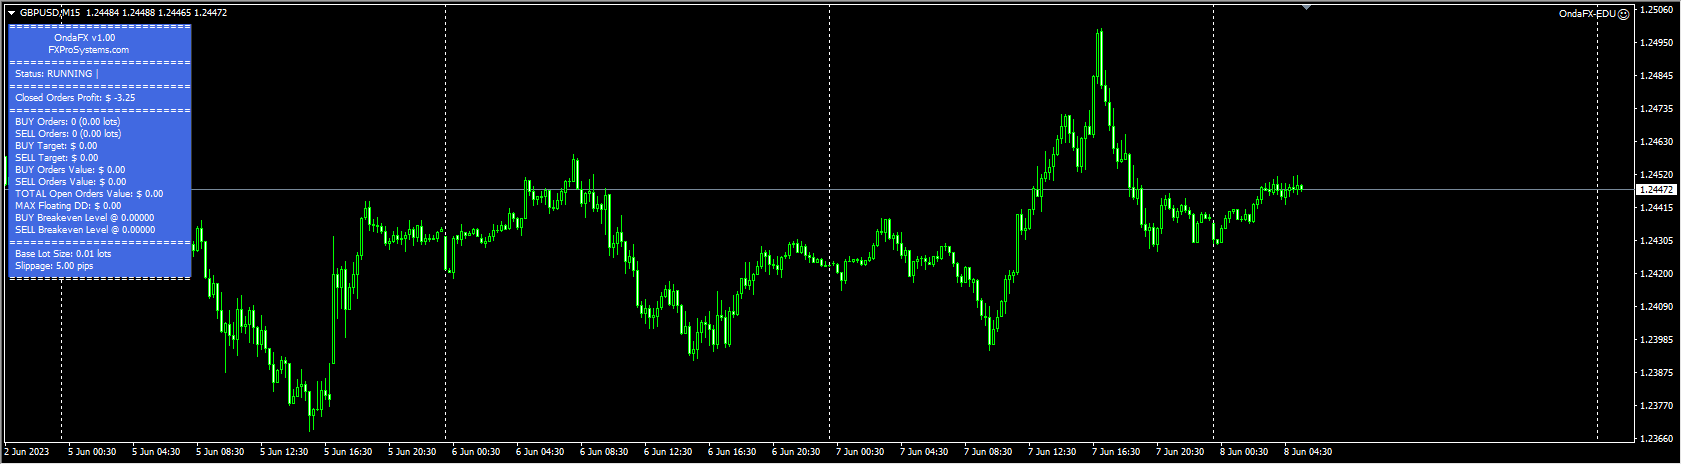This screenshot has width=1682, height=465.
Task: Click the 1.24305 price scale label
Action: 1657,241
